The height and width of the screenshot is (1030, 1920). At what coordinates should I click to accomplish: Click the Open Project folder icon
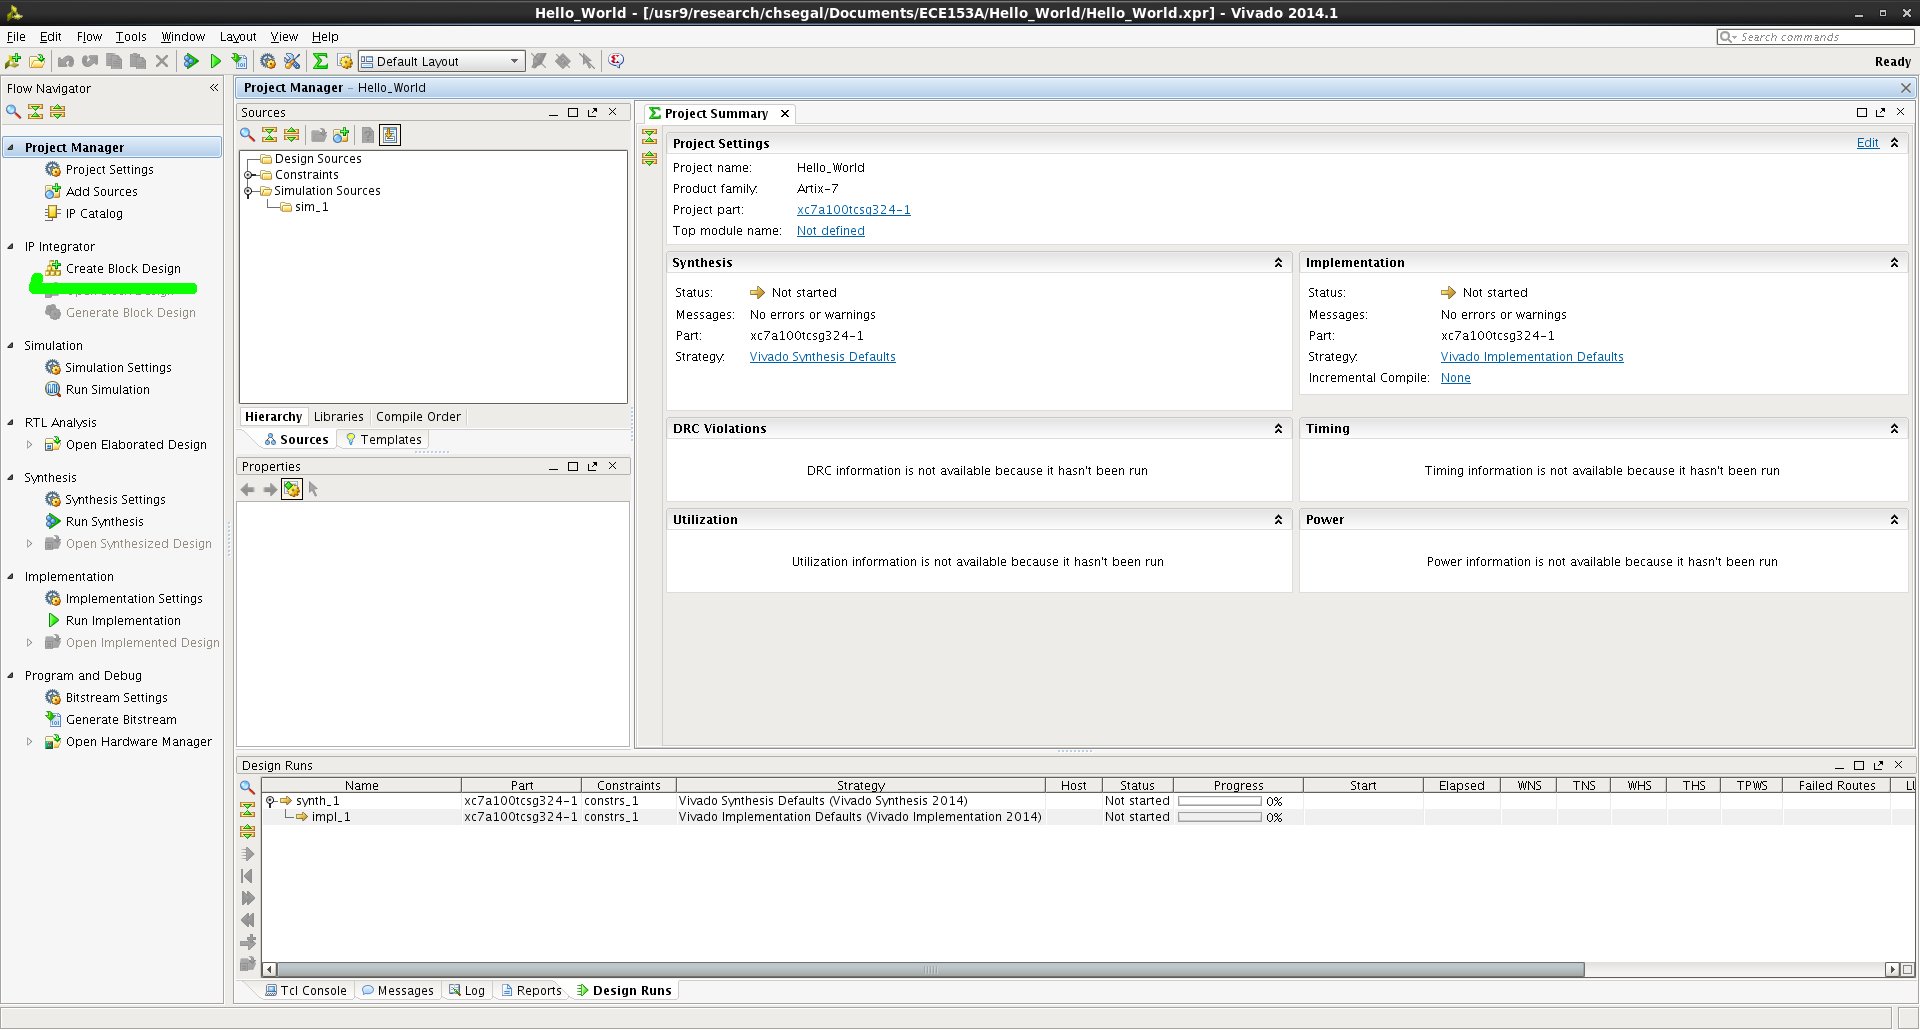[x=37, y=61]
